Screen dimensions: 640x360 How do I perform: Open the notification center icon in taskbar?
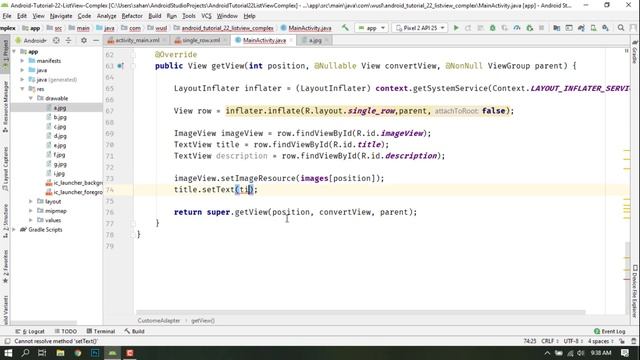pos(625,353)
